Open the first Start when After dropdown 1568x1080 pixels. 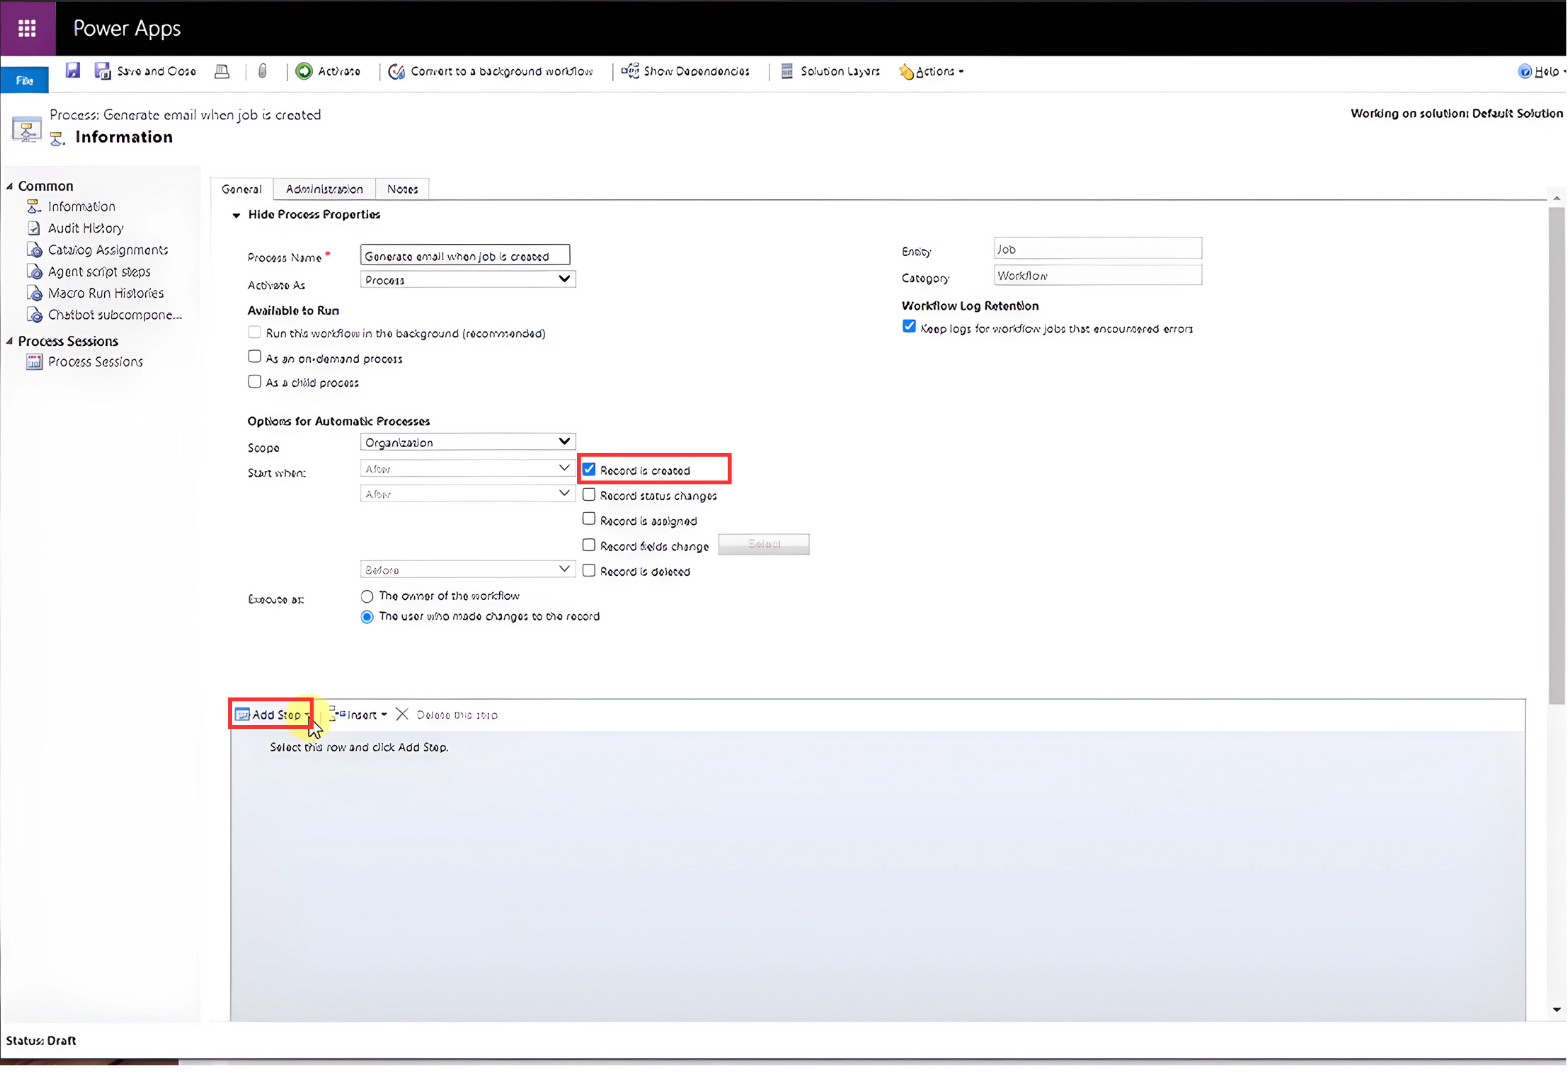[467, 468]
